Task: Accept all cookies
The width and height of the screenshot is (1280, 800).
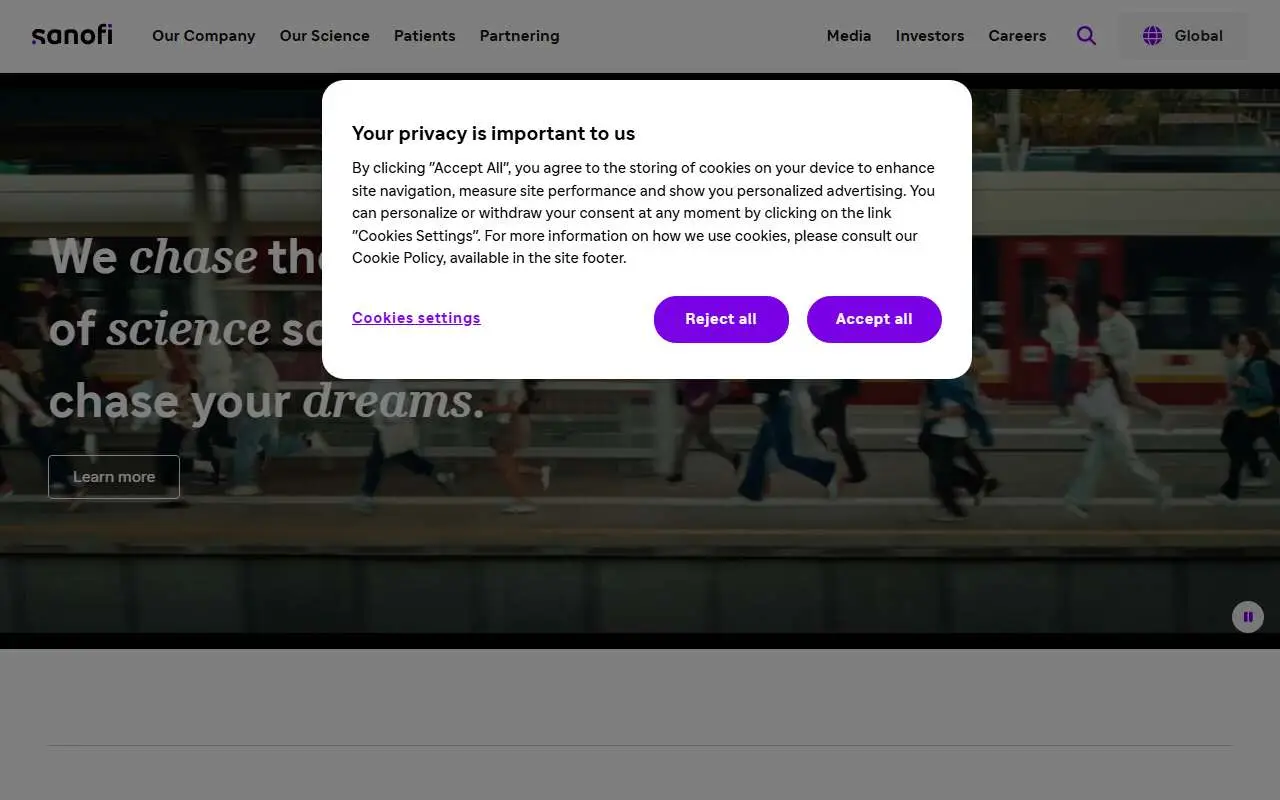Action: (x=874, y=319)
